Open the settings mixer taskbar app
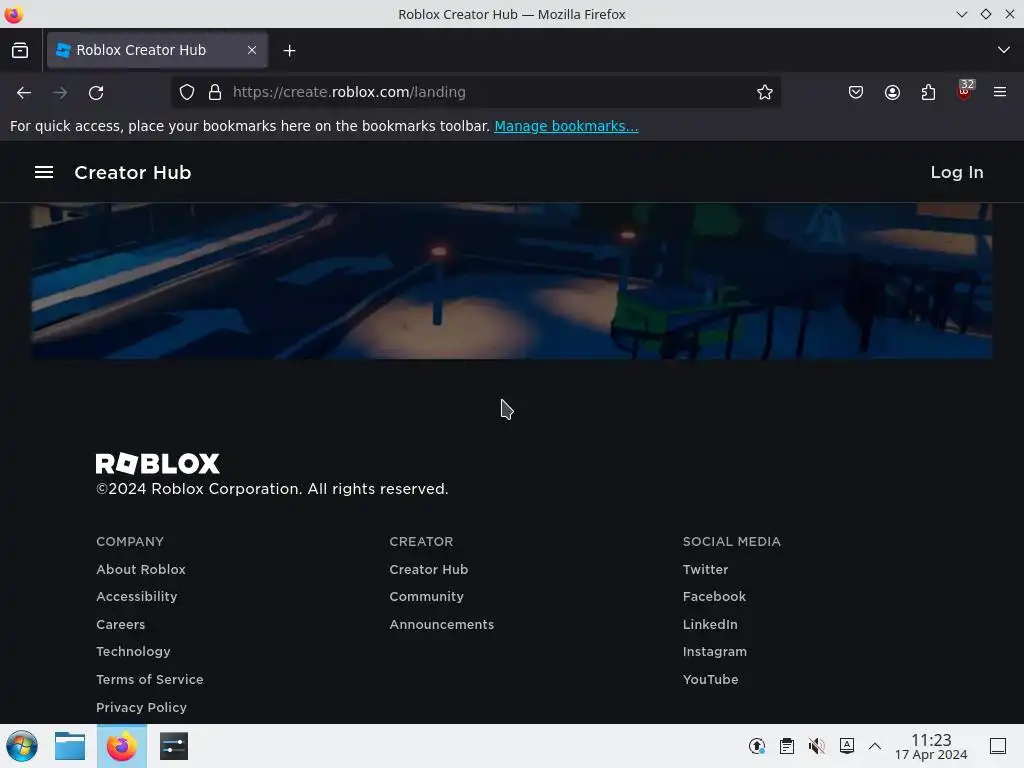Image resolution: width=1024 pixels, height=768 pixels. click(174, 746)
